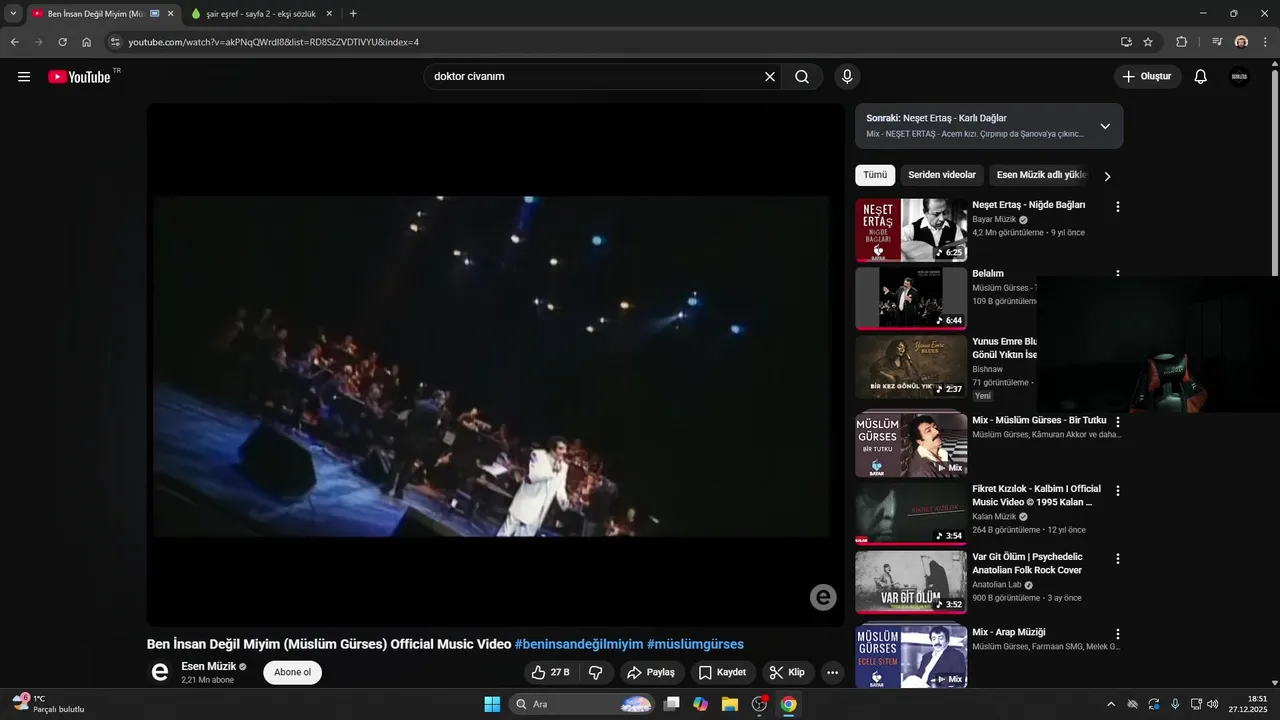Open a new Chrome tab
The height and width of the screenshot is (720, 1280).
[353, 14]
